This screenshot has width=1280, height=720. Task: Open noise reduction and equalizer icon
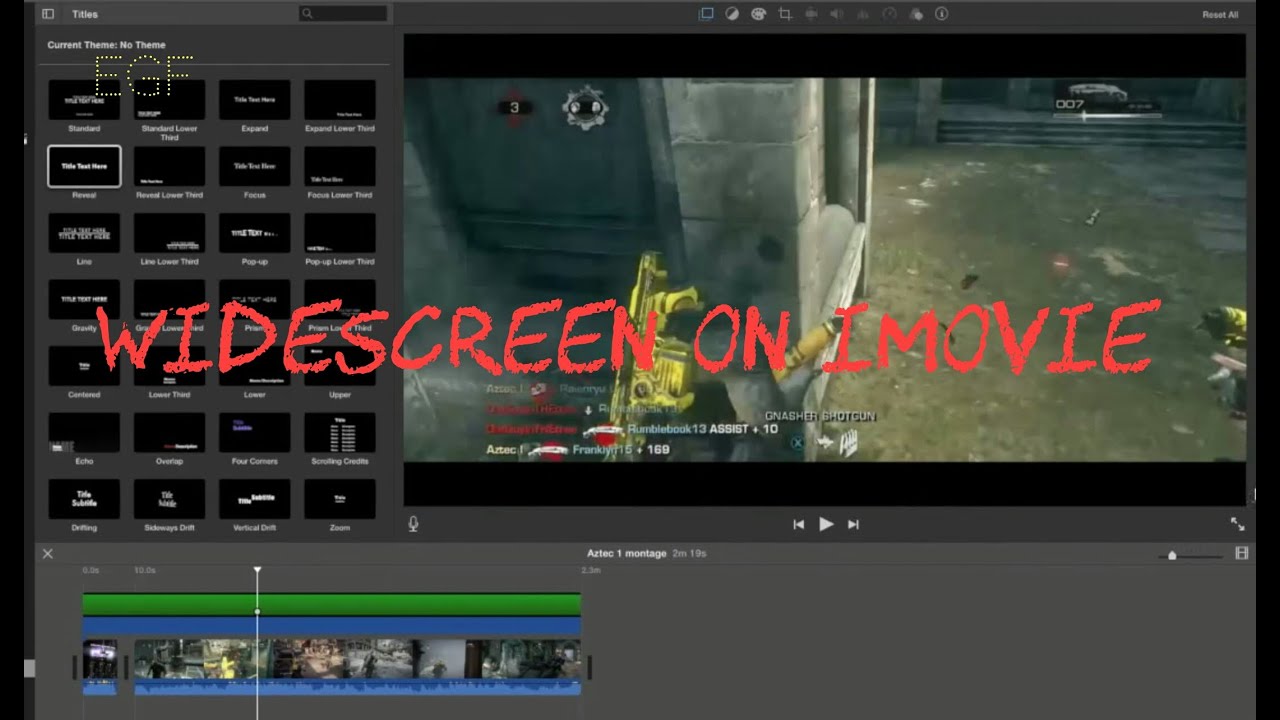coord(863,14)
